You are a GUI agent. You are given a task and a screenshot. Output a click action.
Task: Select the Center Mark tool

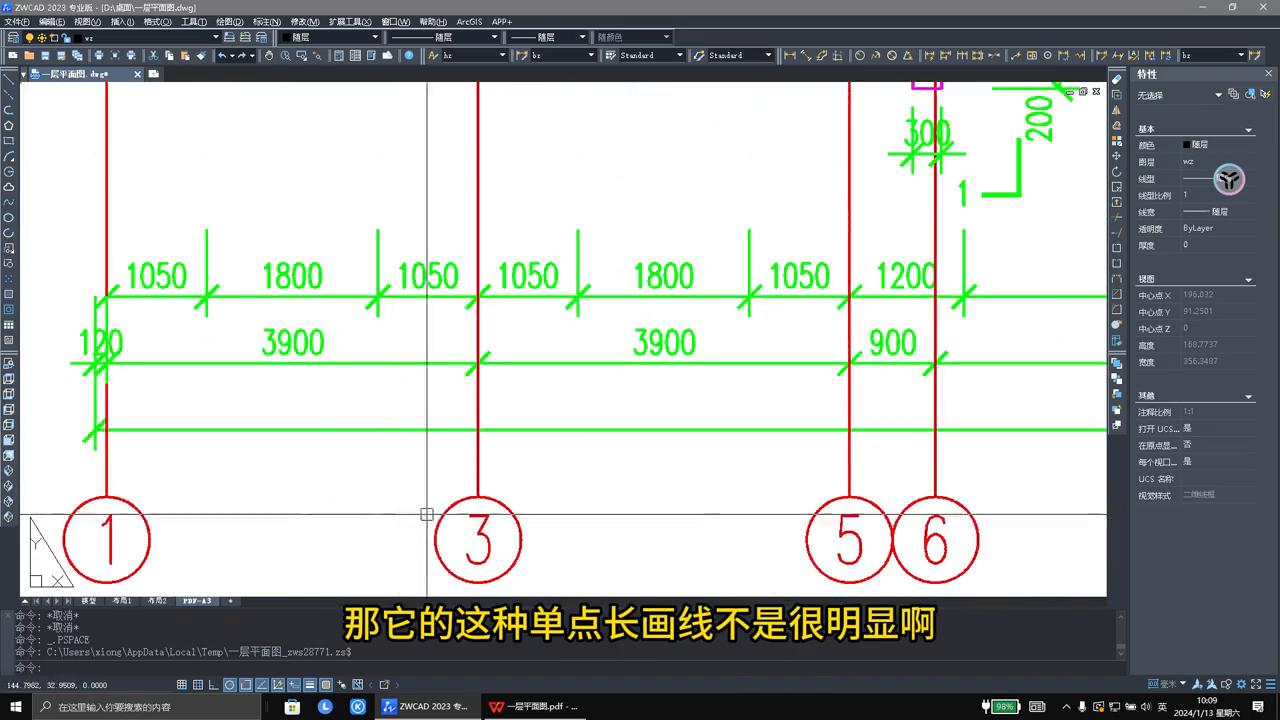1047,55
